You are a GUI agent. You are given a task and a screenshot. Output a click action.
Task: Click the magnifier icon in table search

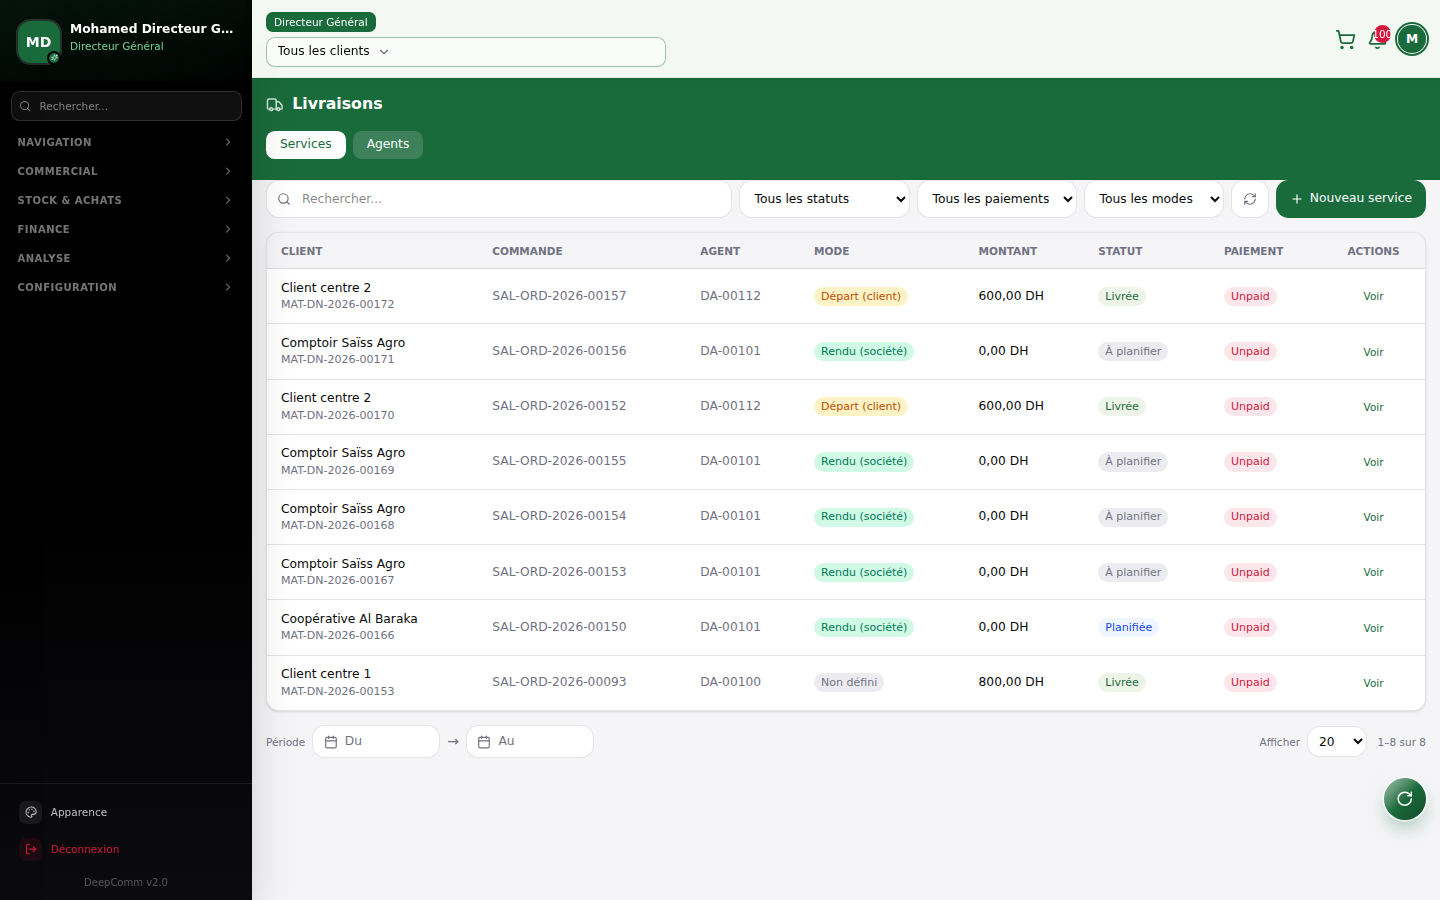(x=284, y=199)
